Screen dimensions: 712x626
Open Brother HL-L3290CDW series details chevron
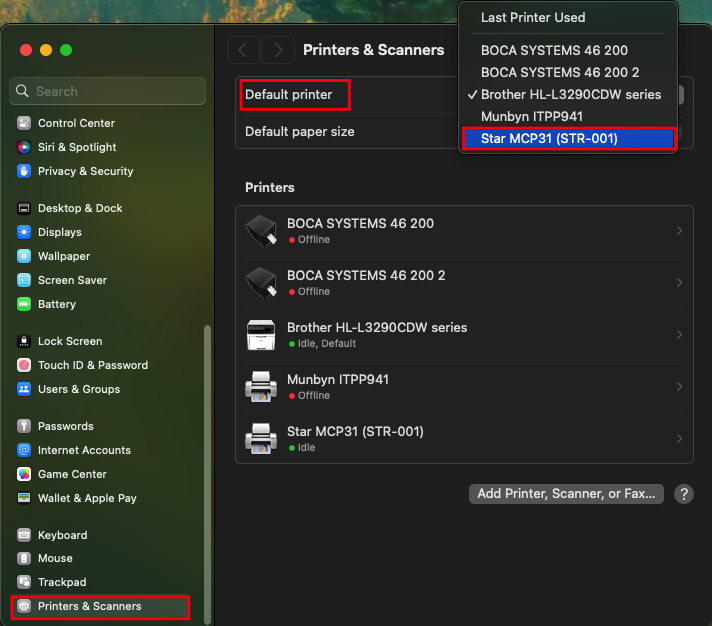pos(679,335)
